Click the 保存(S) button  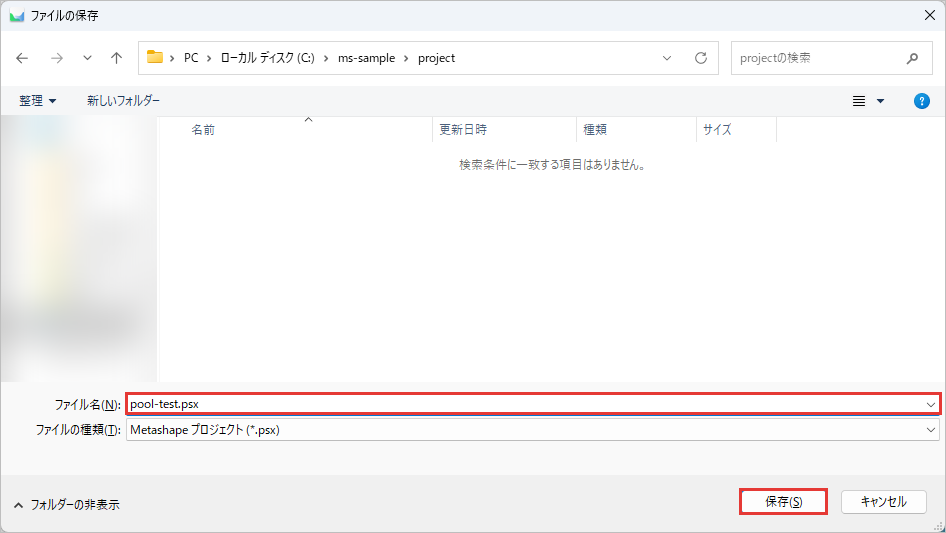tap(783, 502)
